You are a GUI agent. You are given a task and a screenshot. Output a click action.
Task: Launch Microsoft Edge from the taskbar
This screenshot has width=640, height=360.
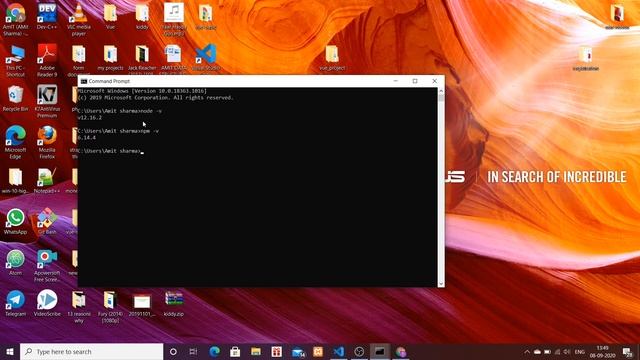[x=214, y=351]
